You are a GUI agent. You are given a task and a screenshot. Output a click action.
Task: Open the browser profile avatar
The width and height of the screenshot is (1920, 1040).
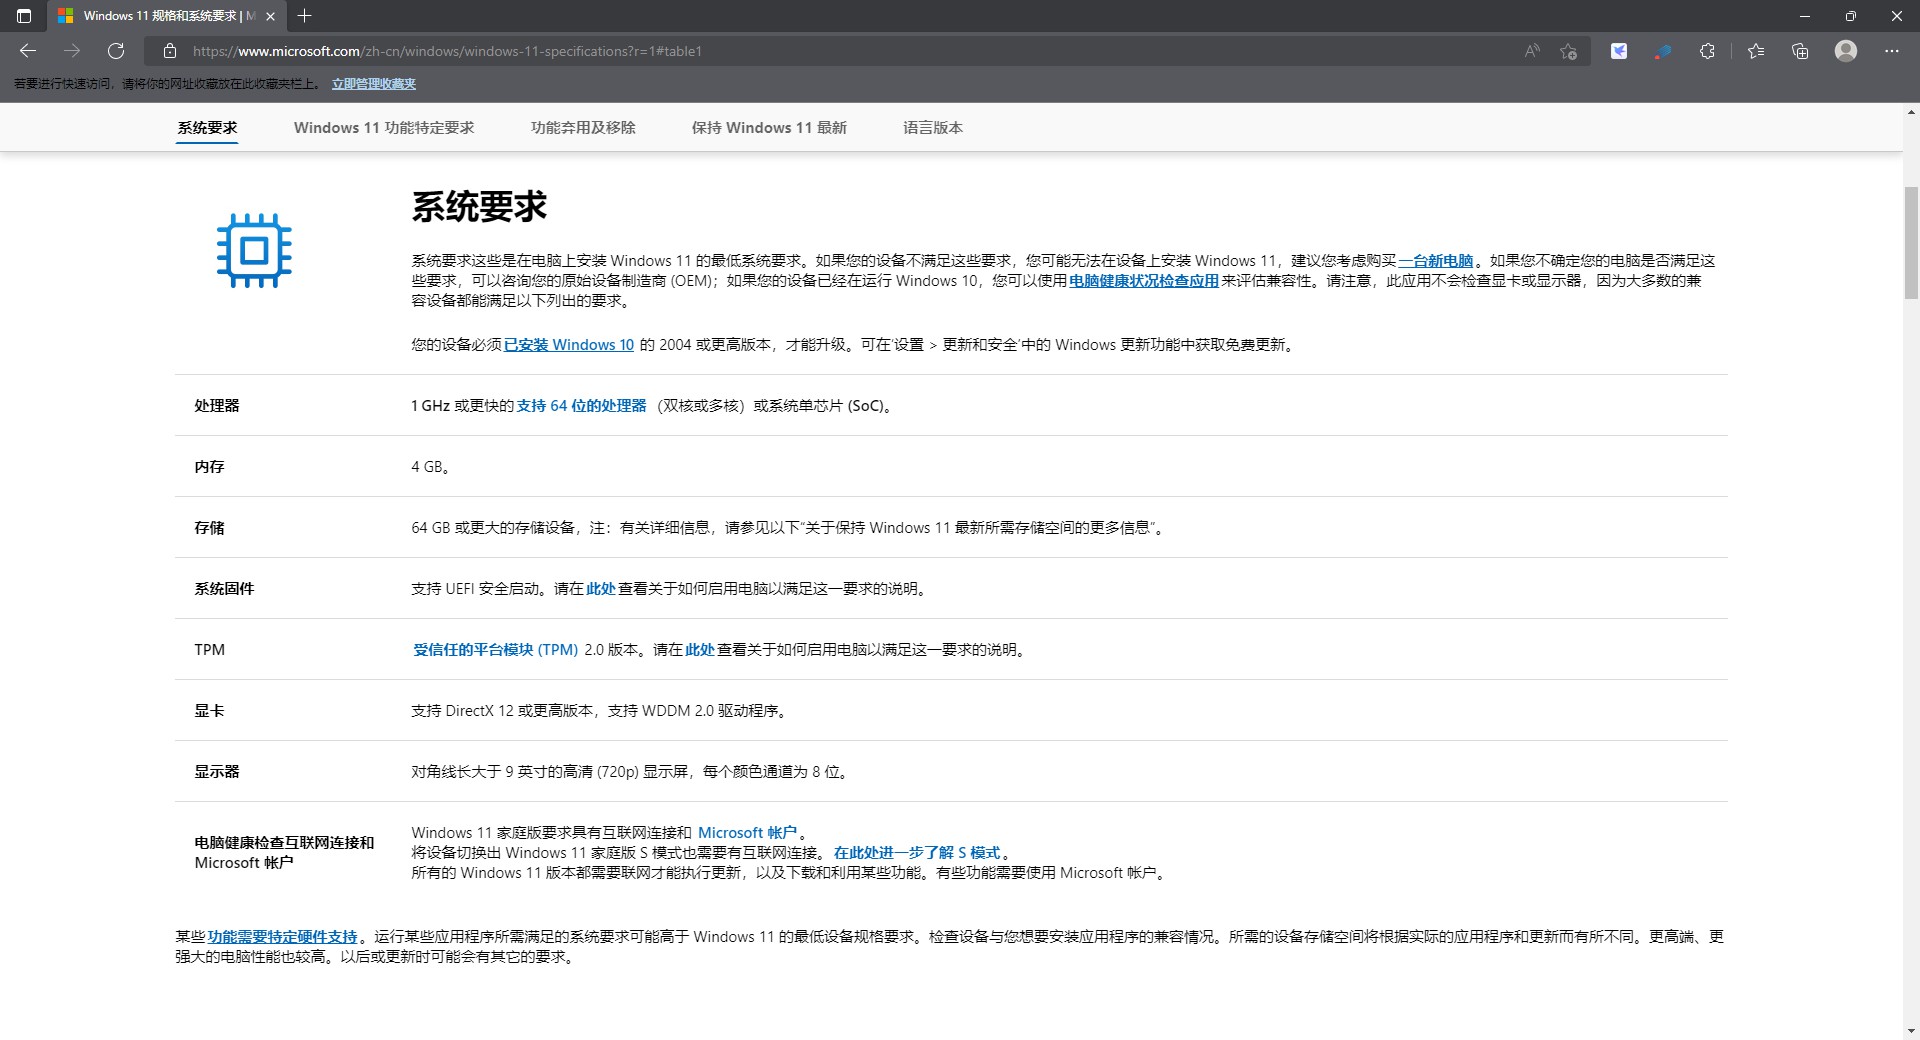coord(1846,51)
